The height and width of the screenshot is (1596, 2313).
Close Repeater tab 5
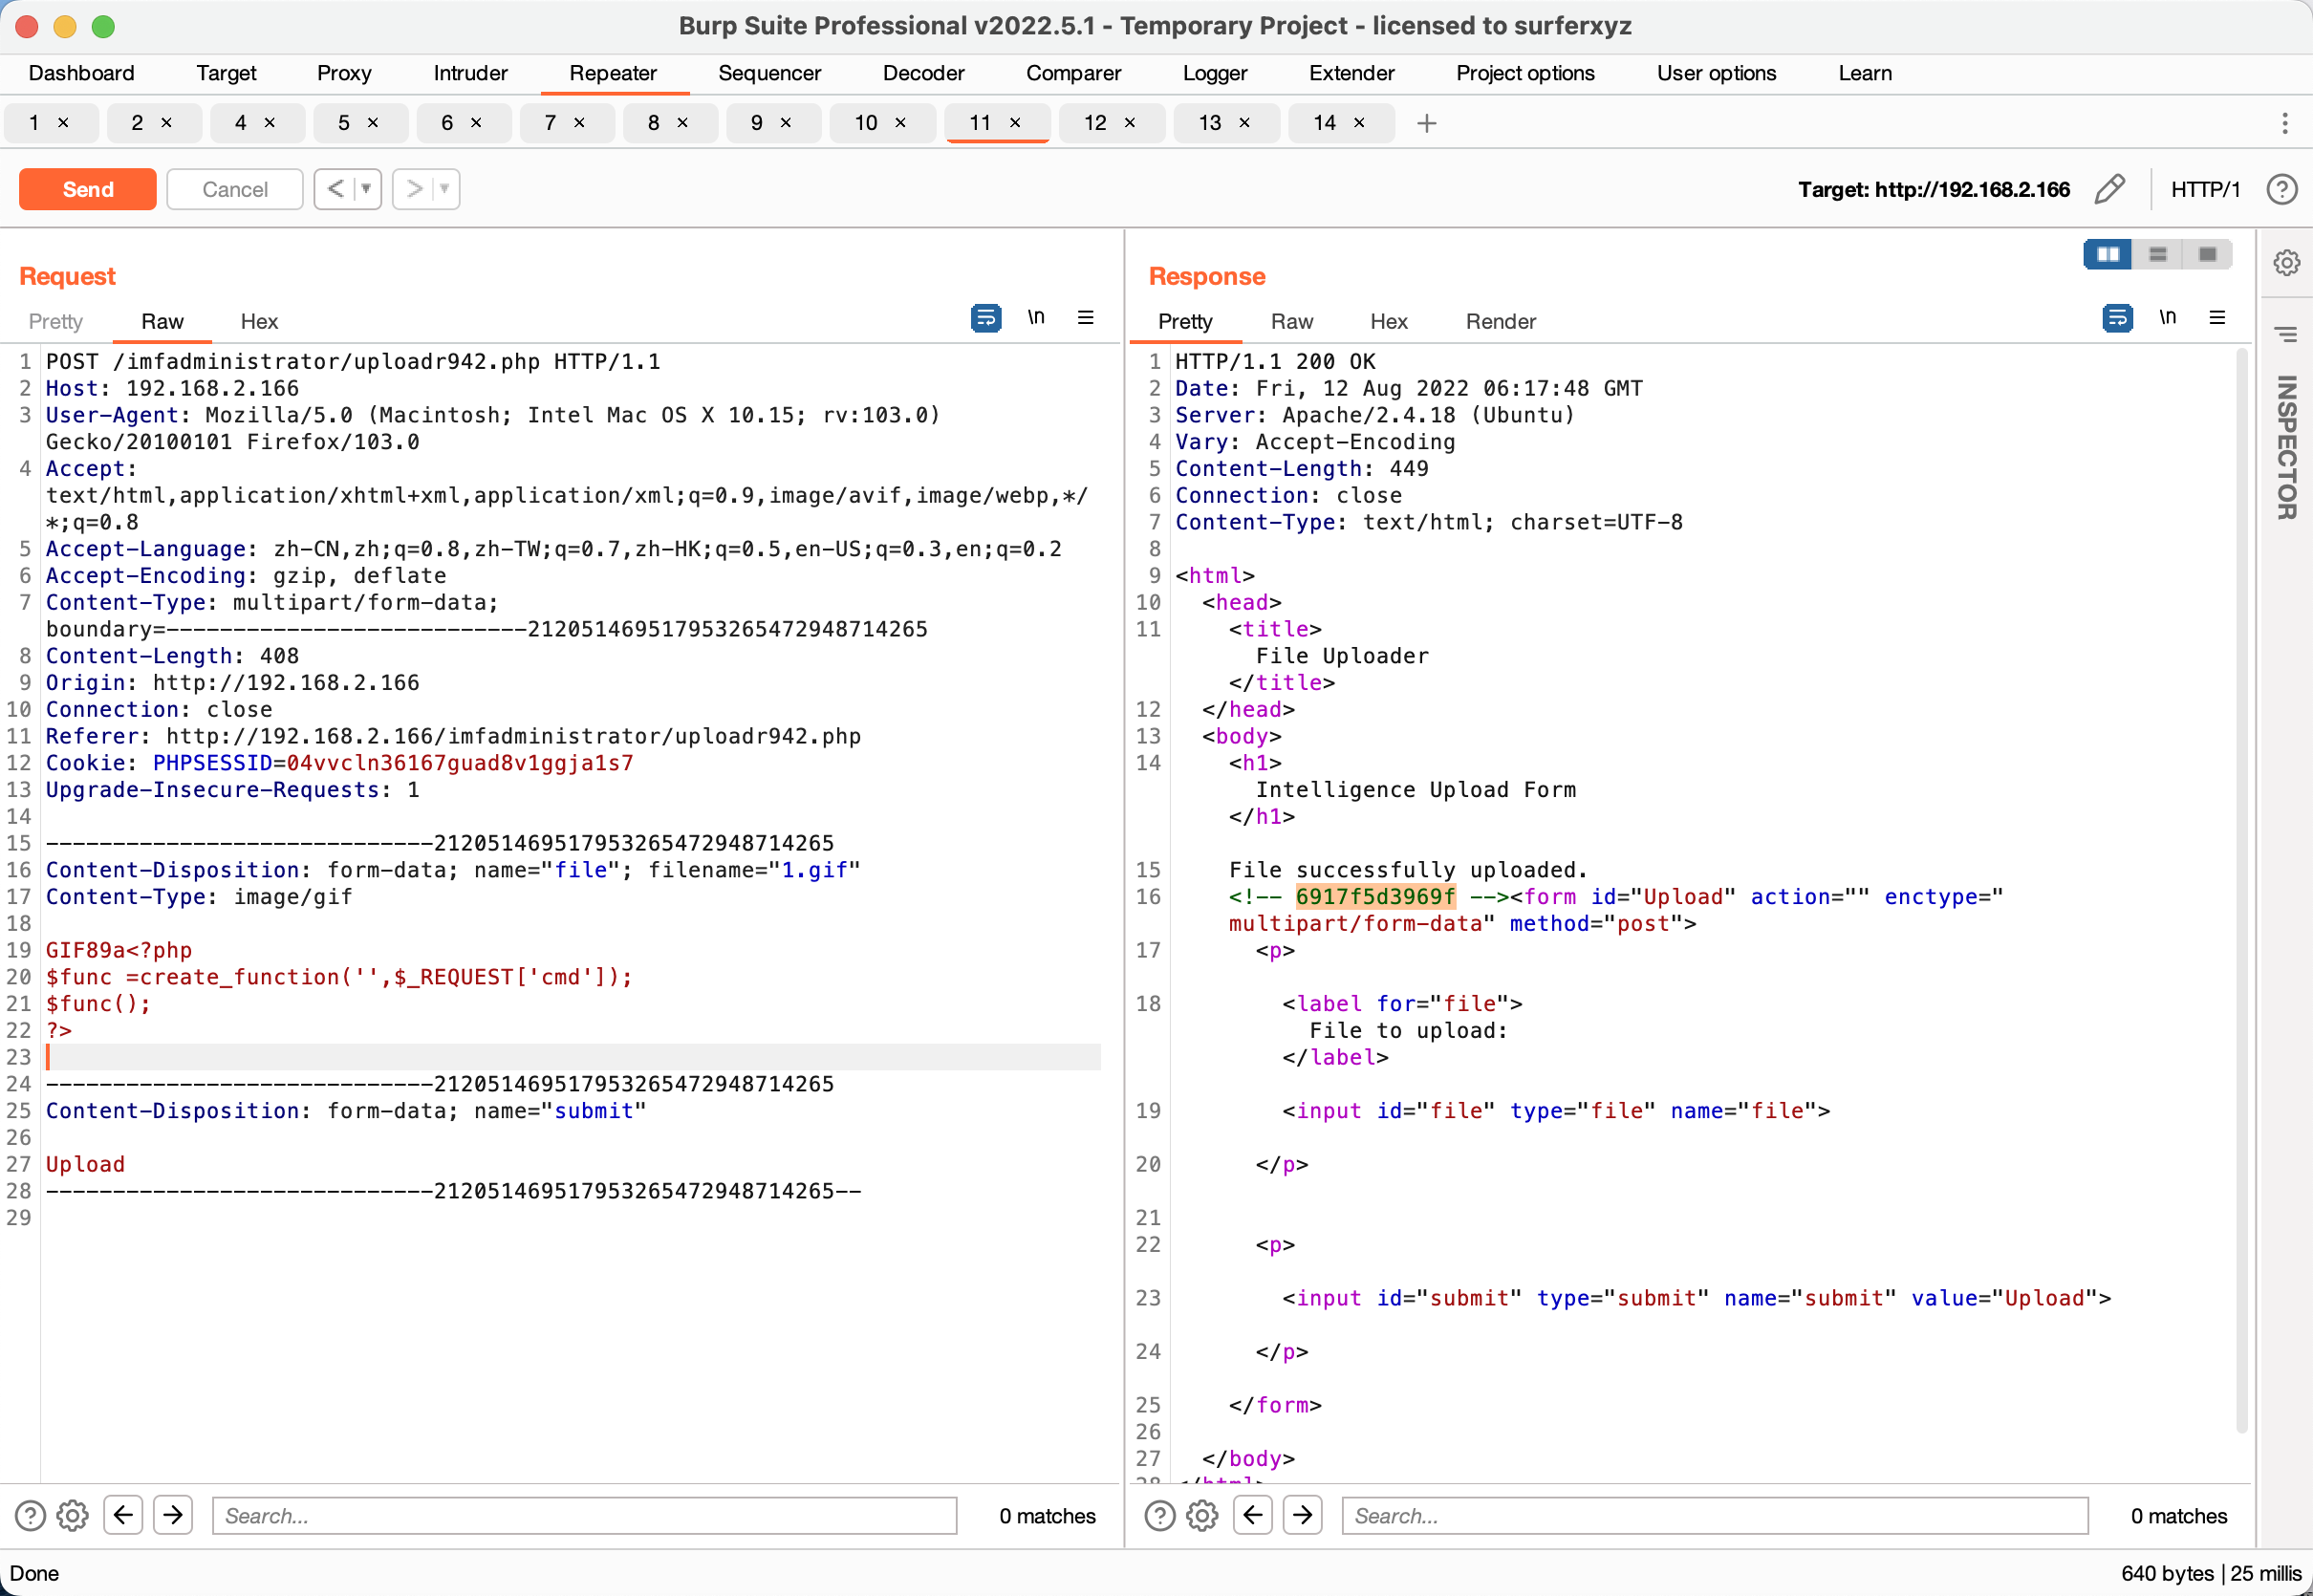[x=373, y=123]
